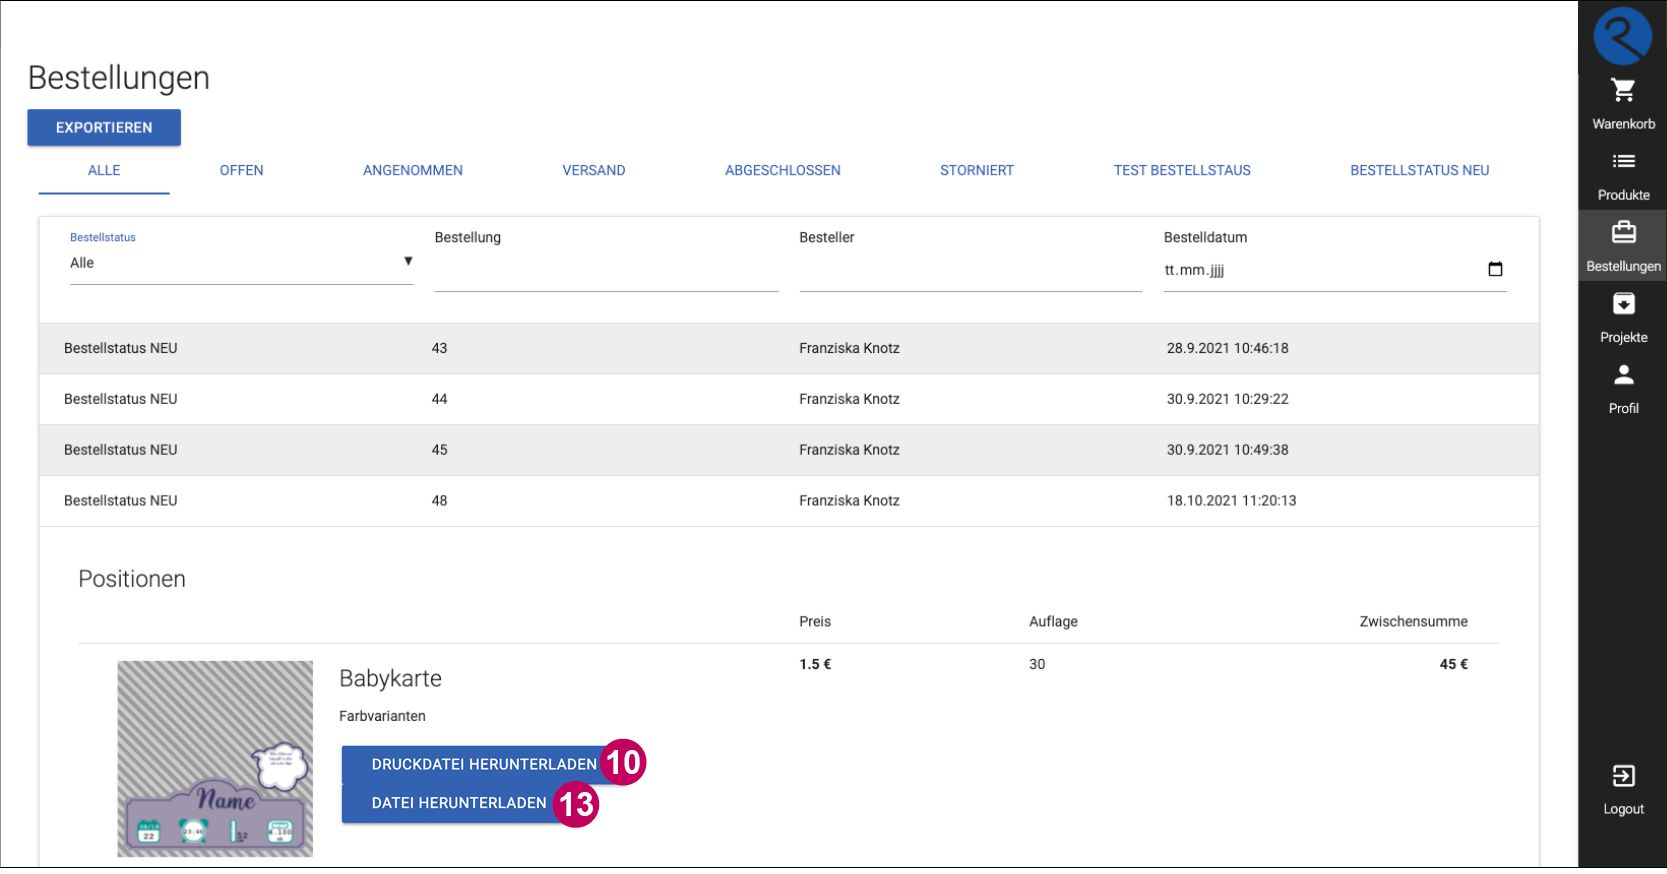Click the Produkte list icon

(x=1623, y=162)
